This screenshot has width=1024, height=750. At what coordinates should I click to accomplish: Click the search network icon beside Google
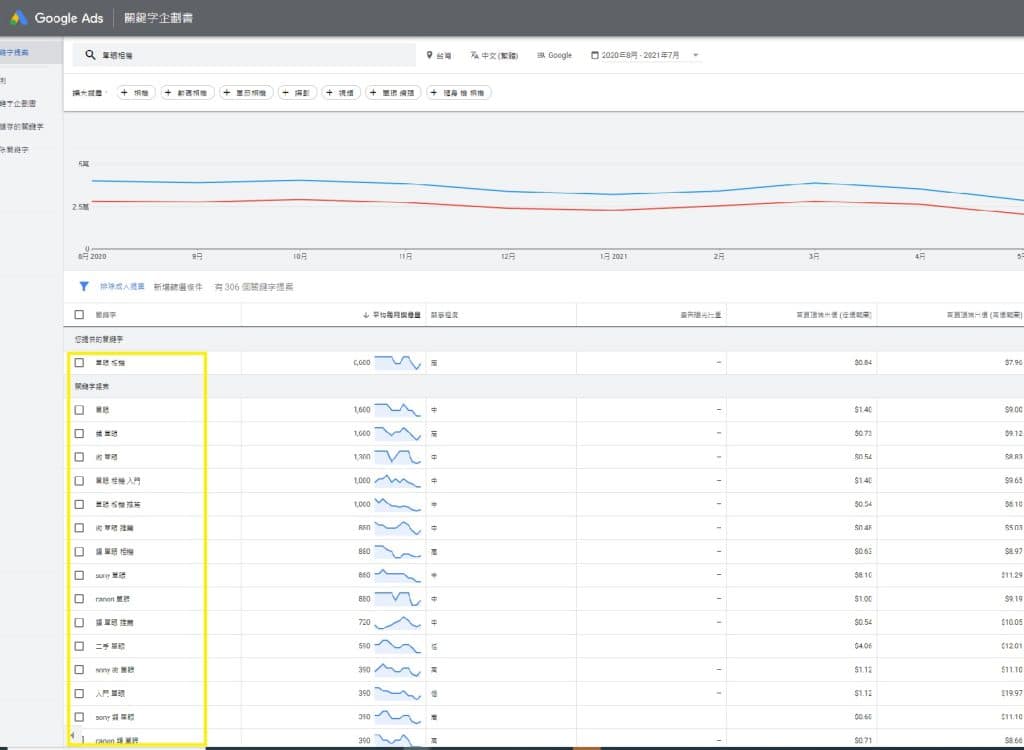(x=541, y=55)
